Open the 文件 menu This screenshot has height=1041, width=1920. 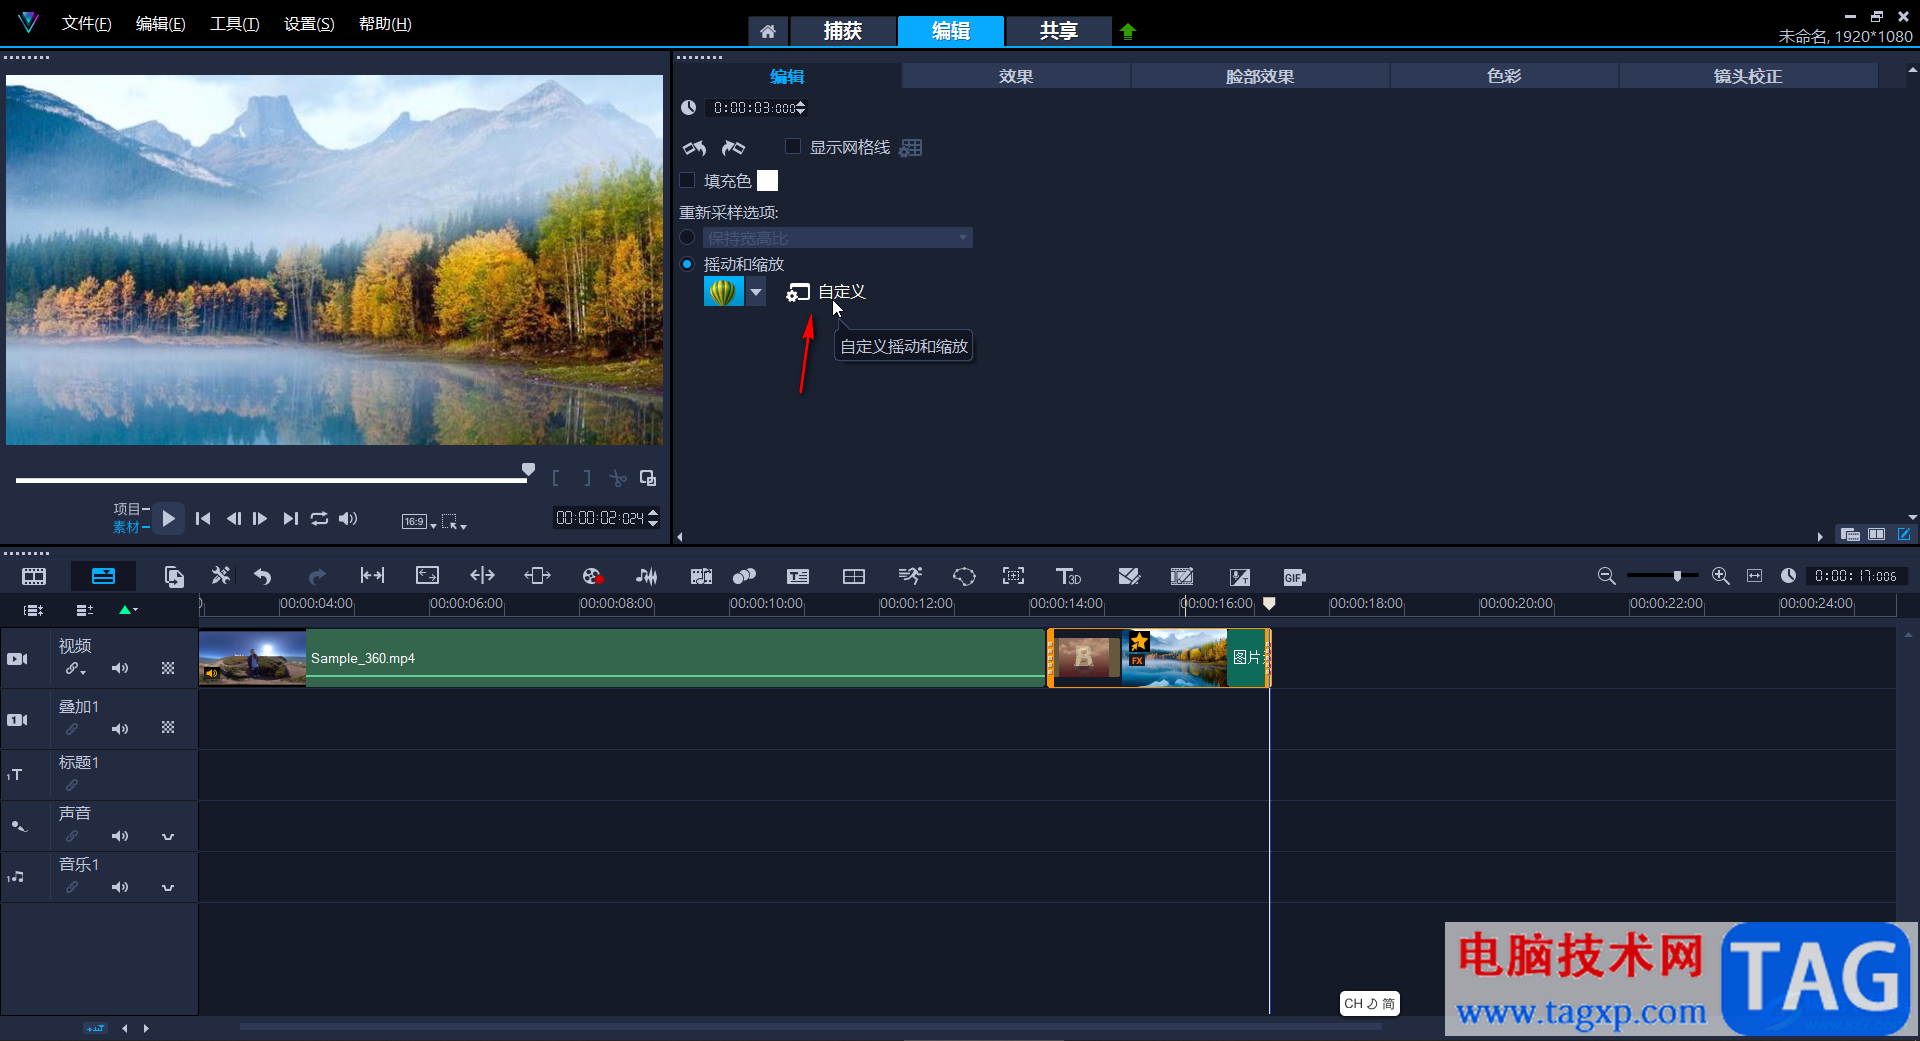coord(86,24)
